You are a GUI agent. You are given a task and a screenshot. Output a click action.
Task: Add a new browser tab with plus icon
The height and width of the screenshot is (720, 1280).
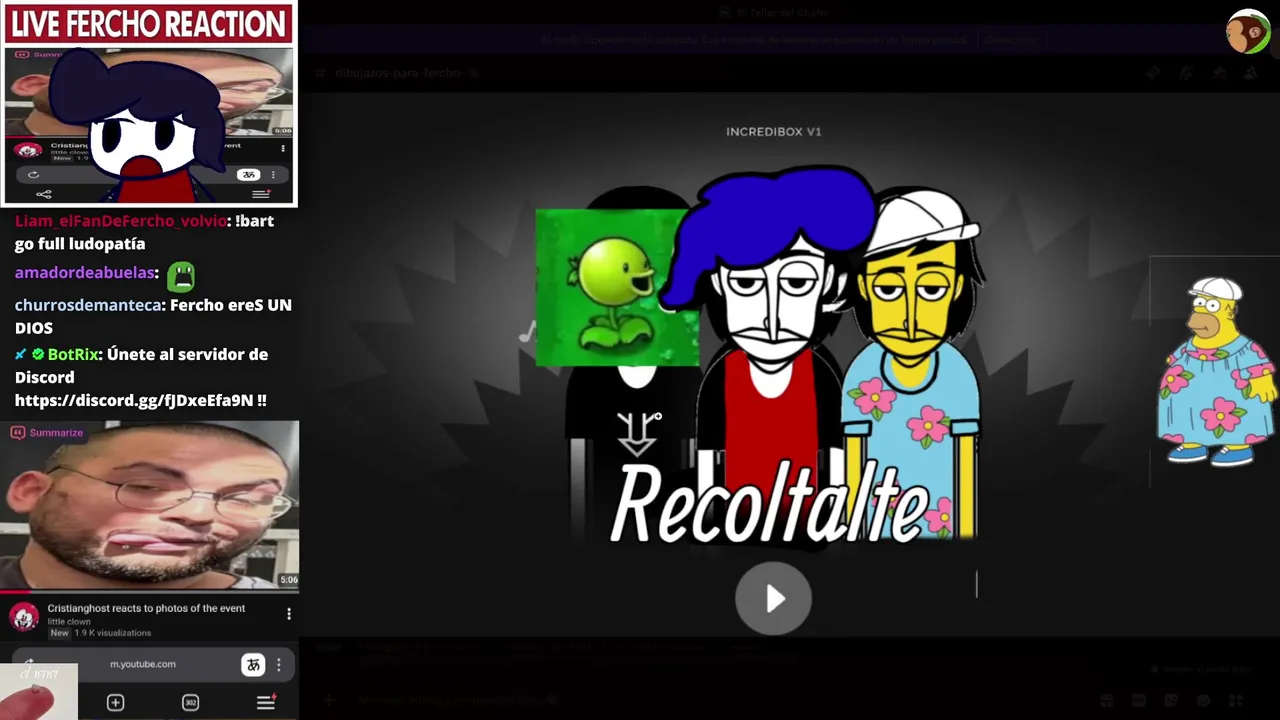point(115,703)
